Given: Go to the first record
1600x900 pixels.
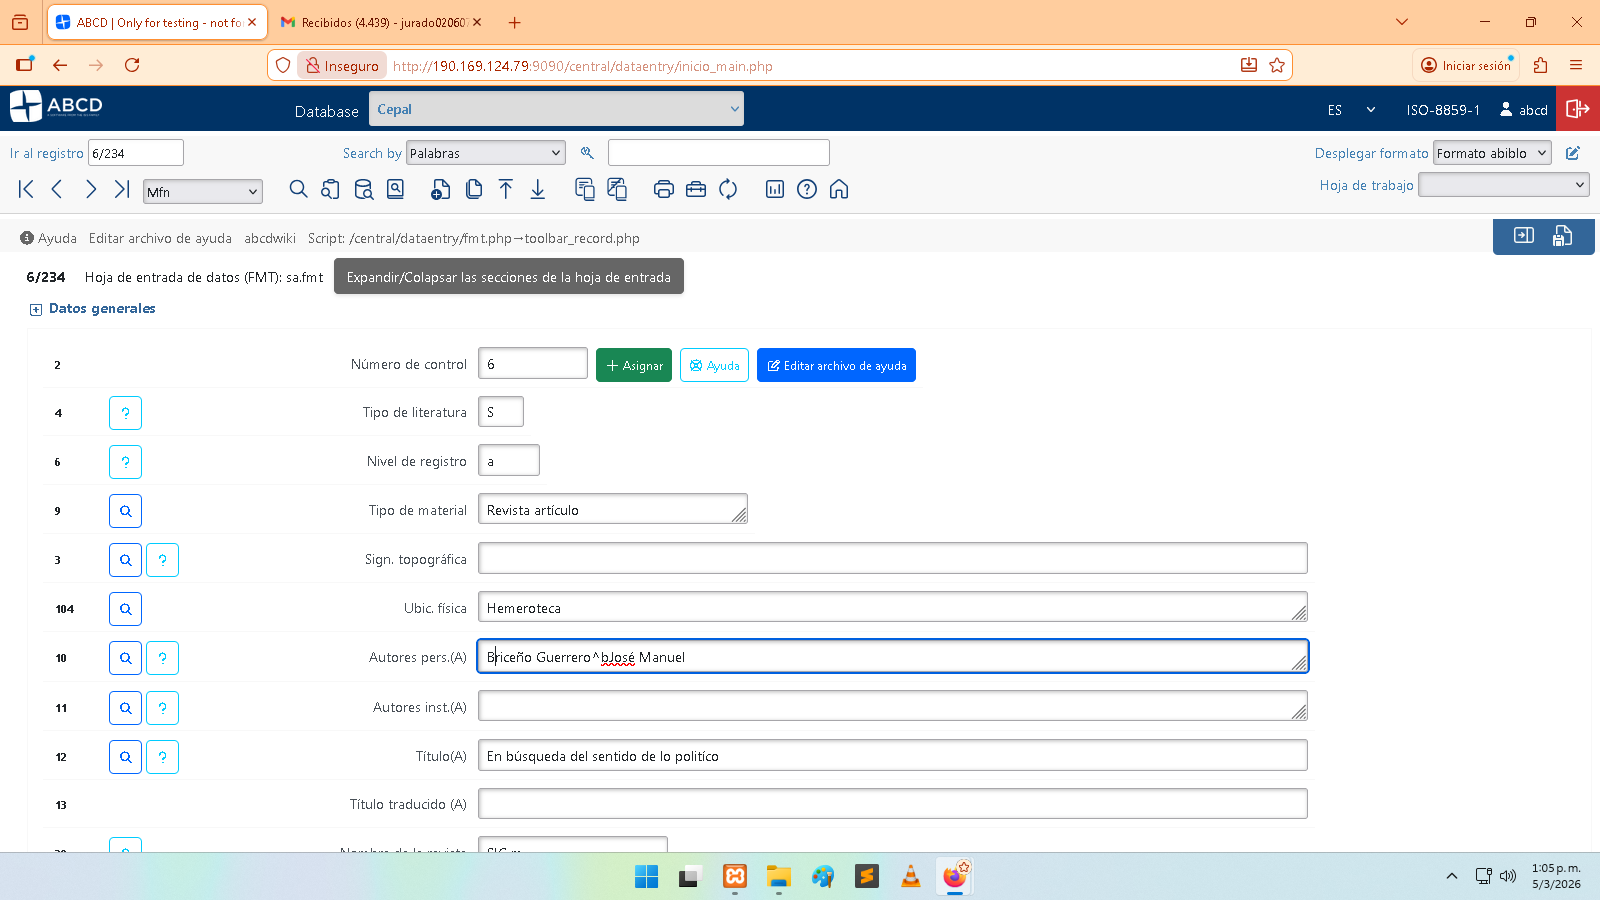Looking at the screenshot, I should point(26,189).
